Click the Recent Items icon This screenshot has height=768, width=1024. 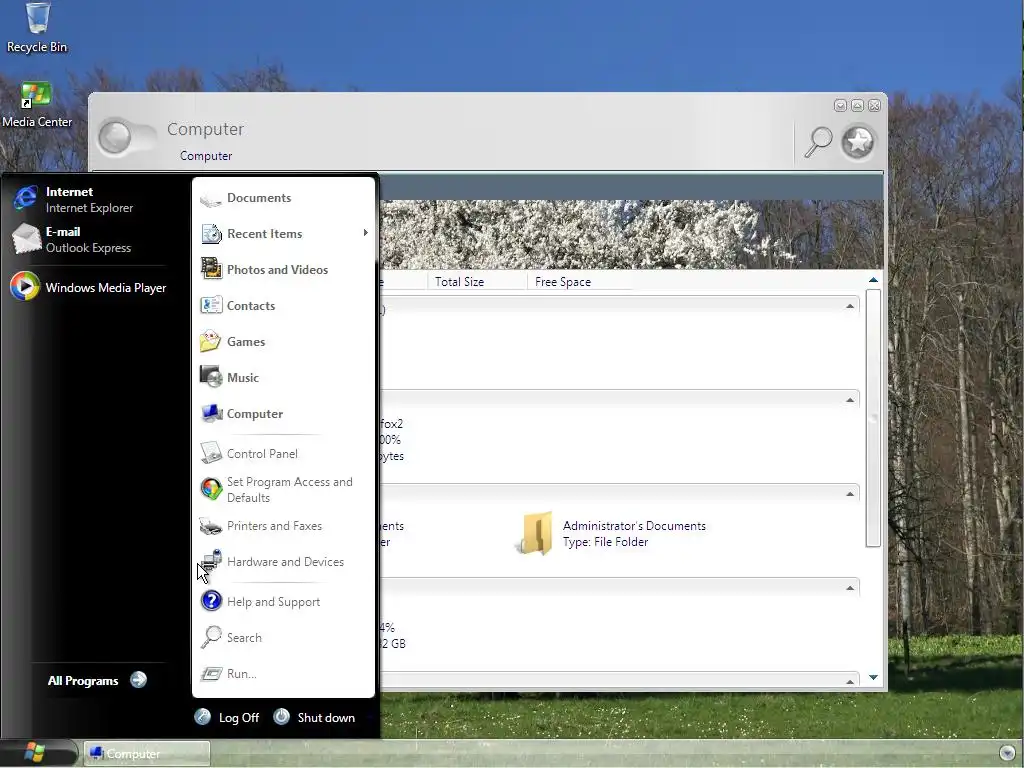[211, 234]
